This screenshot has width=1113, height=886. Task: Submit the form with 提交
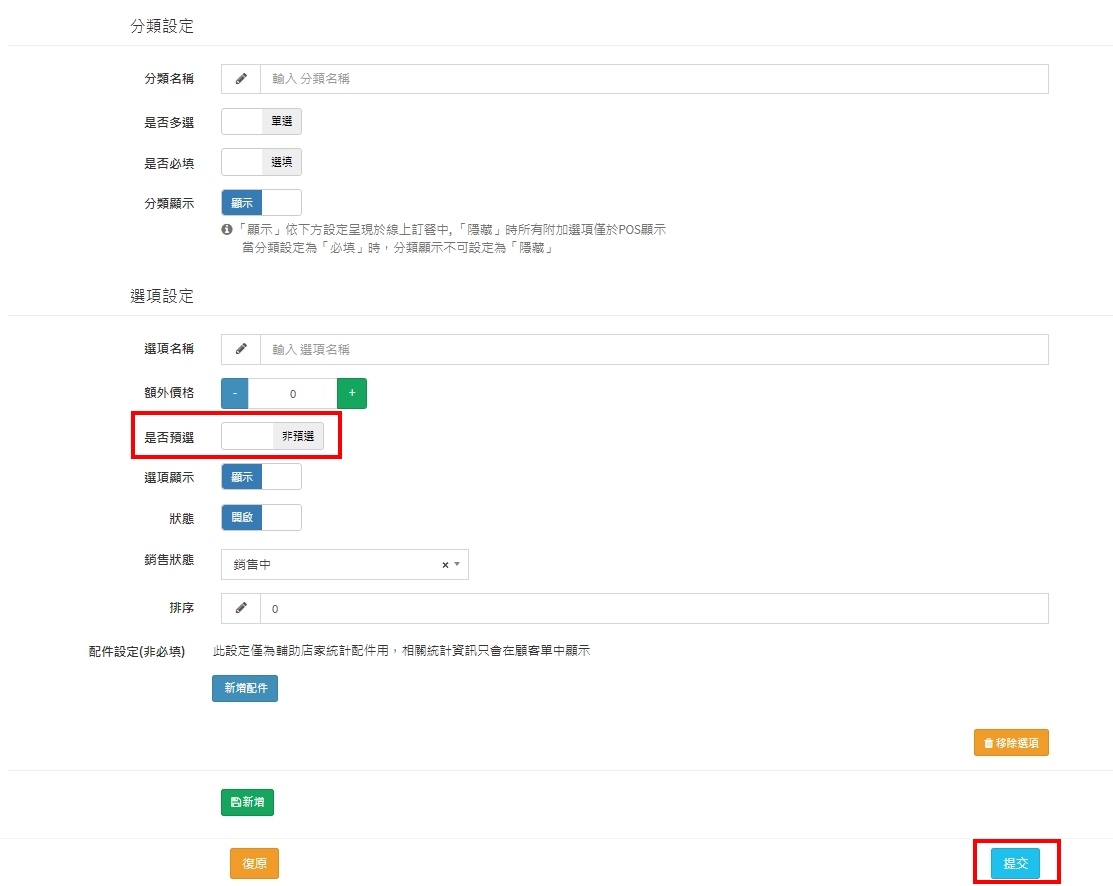point(1015,864)
